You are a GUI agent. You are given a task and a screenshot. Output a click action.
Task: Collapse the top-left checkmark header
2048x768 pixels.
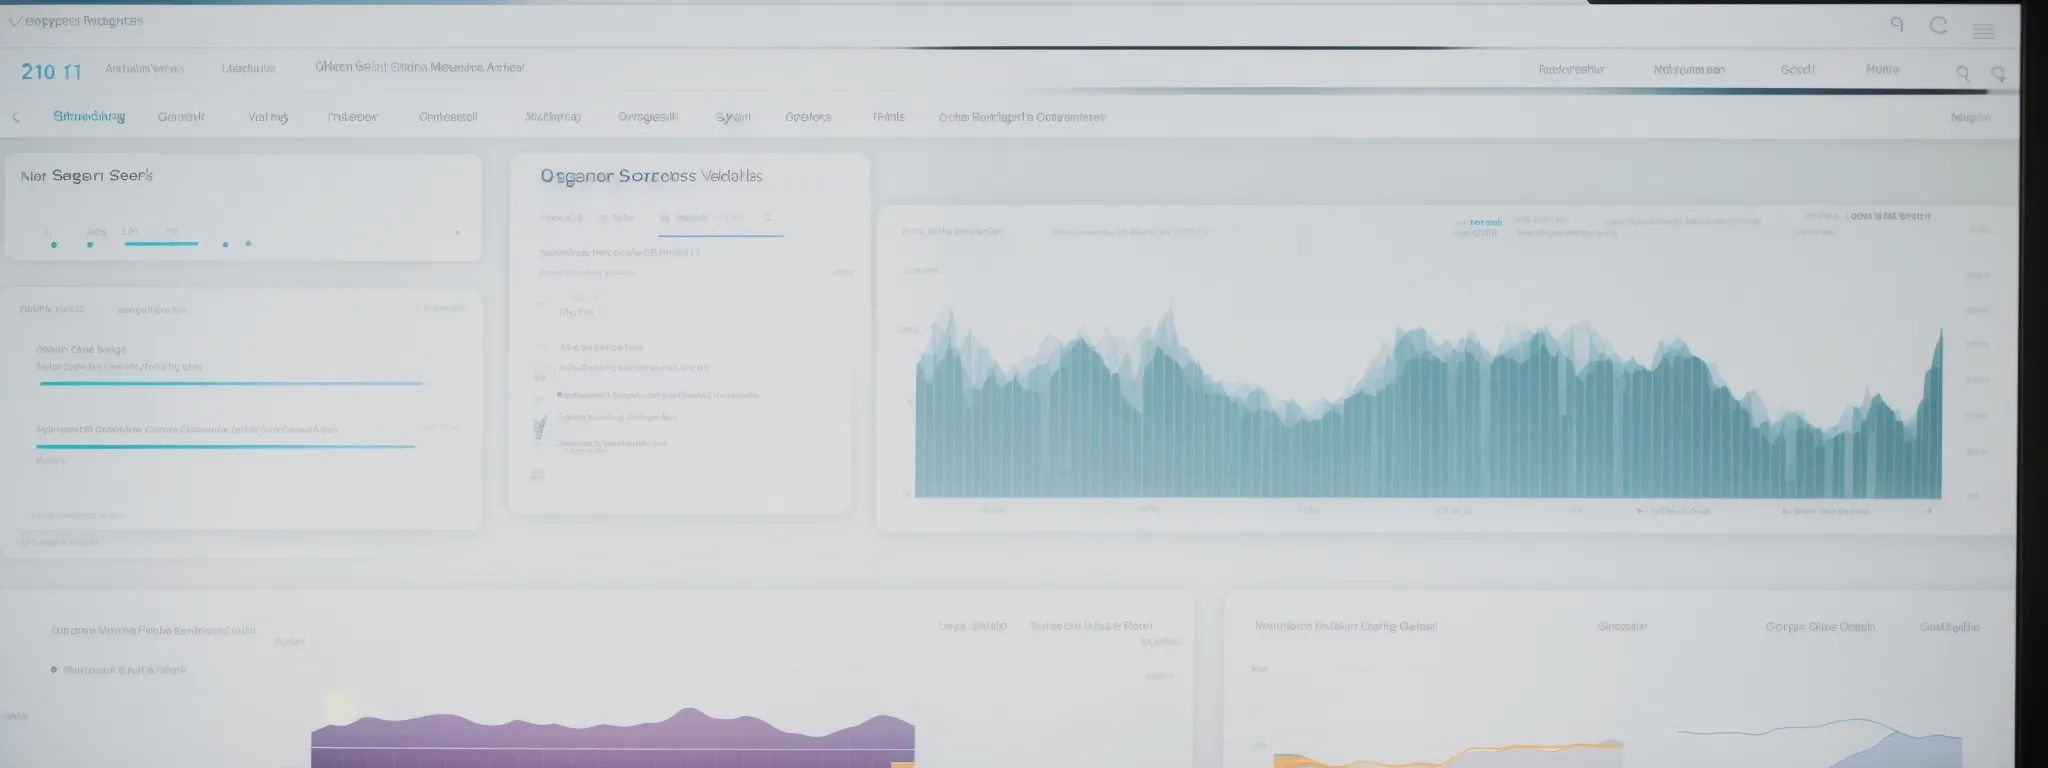[12, 21]
